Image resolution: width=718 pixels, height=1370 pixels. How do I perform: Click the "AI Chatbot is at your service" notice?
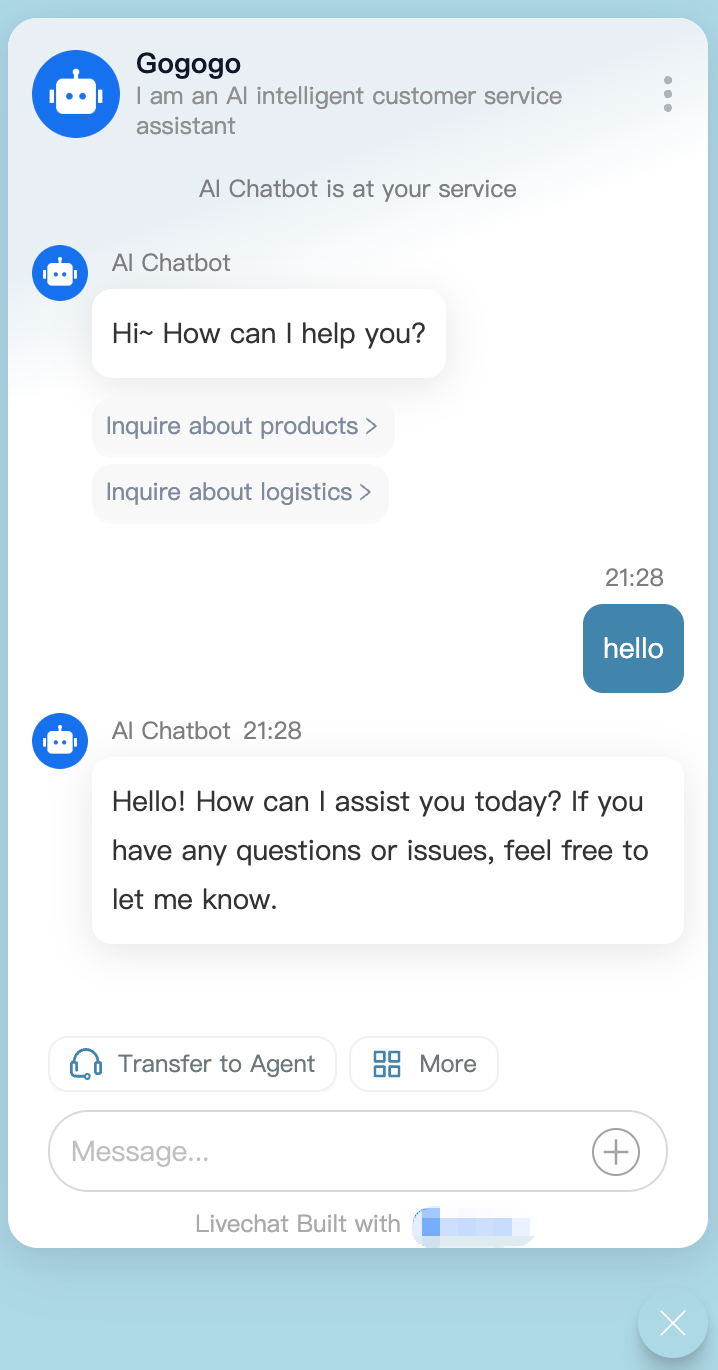(358, 189)
